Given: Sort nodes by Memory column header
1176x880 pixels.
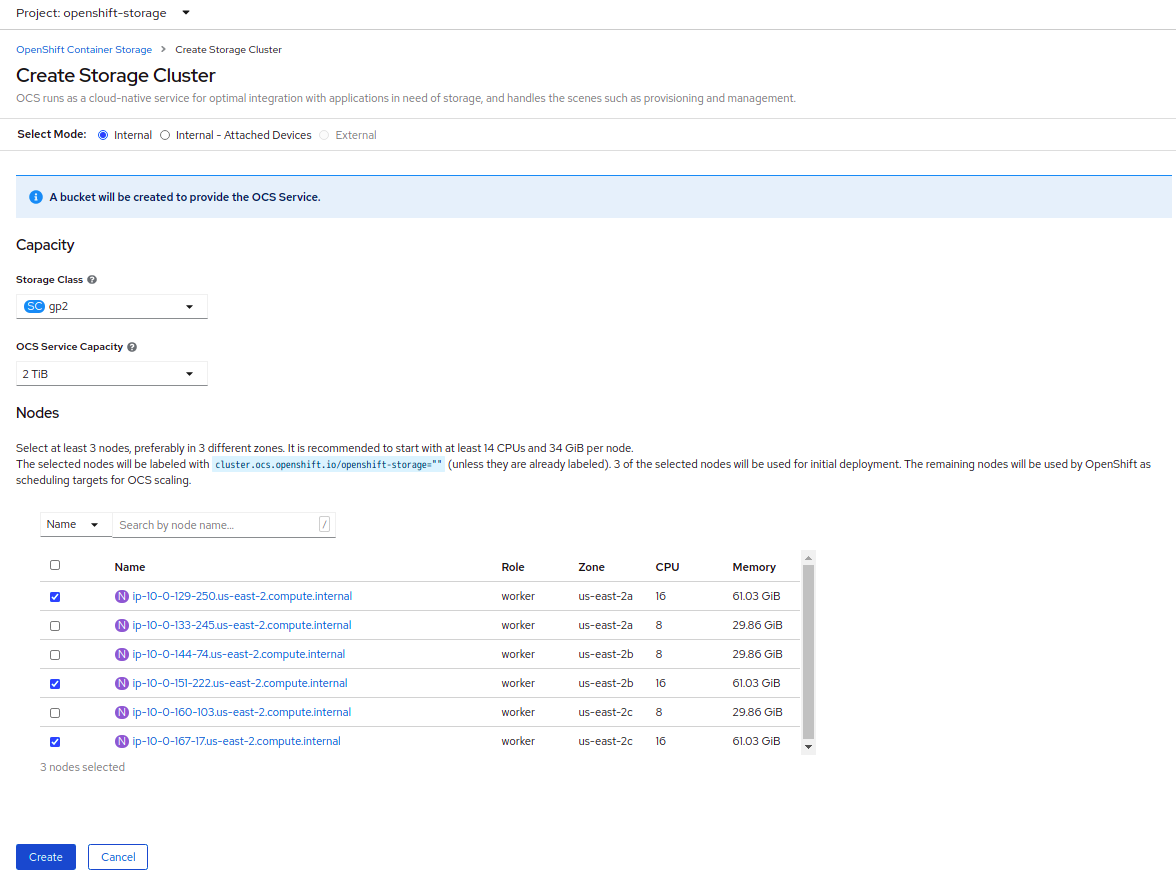Looking at the screenshot, I should (754, 567).
